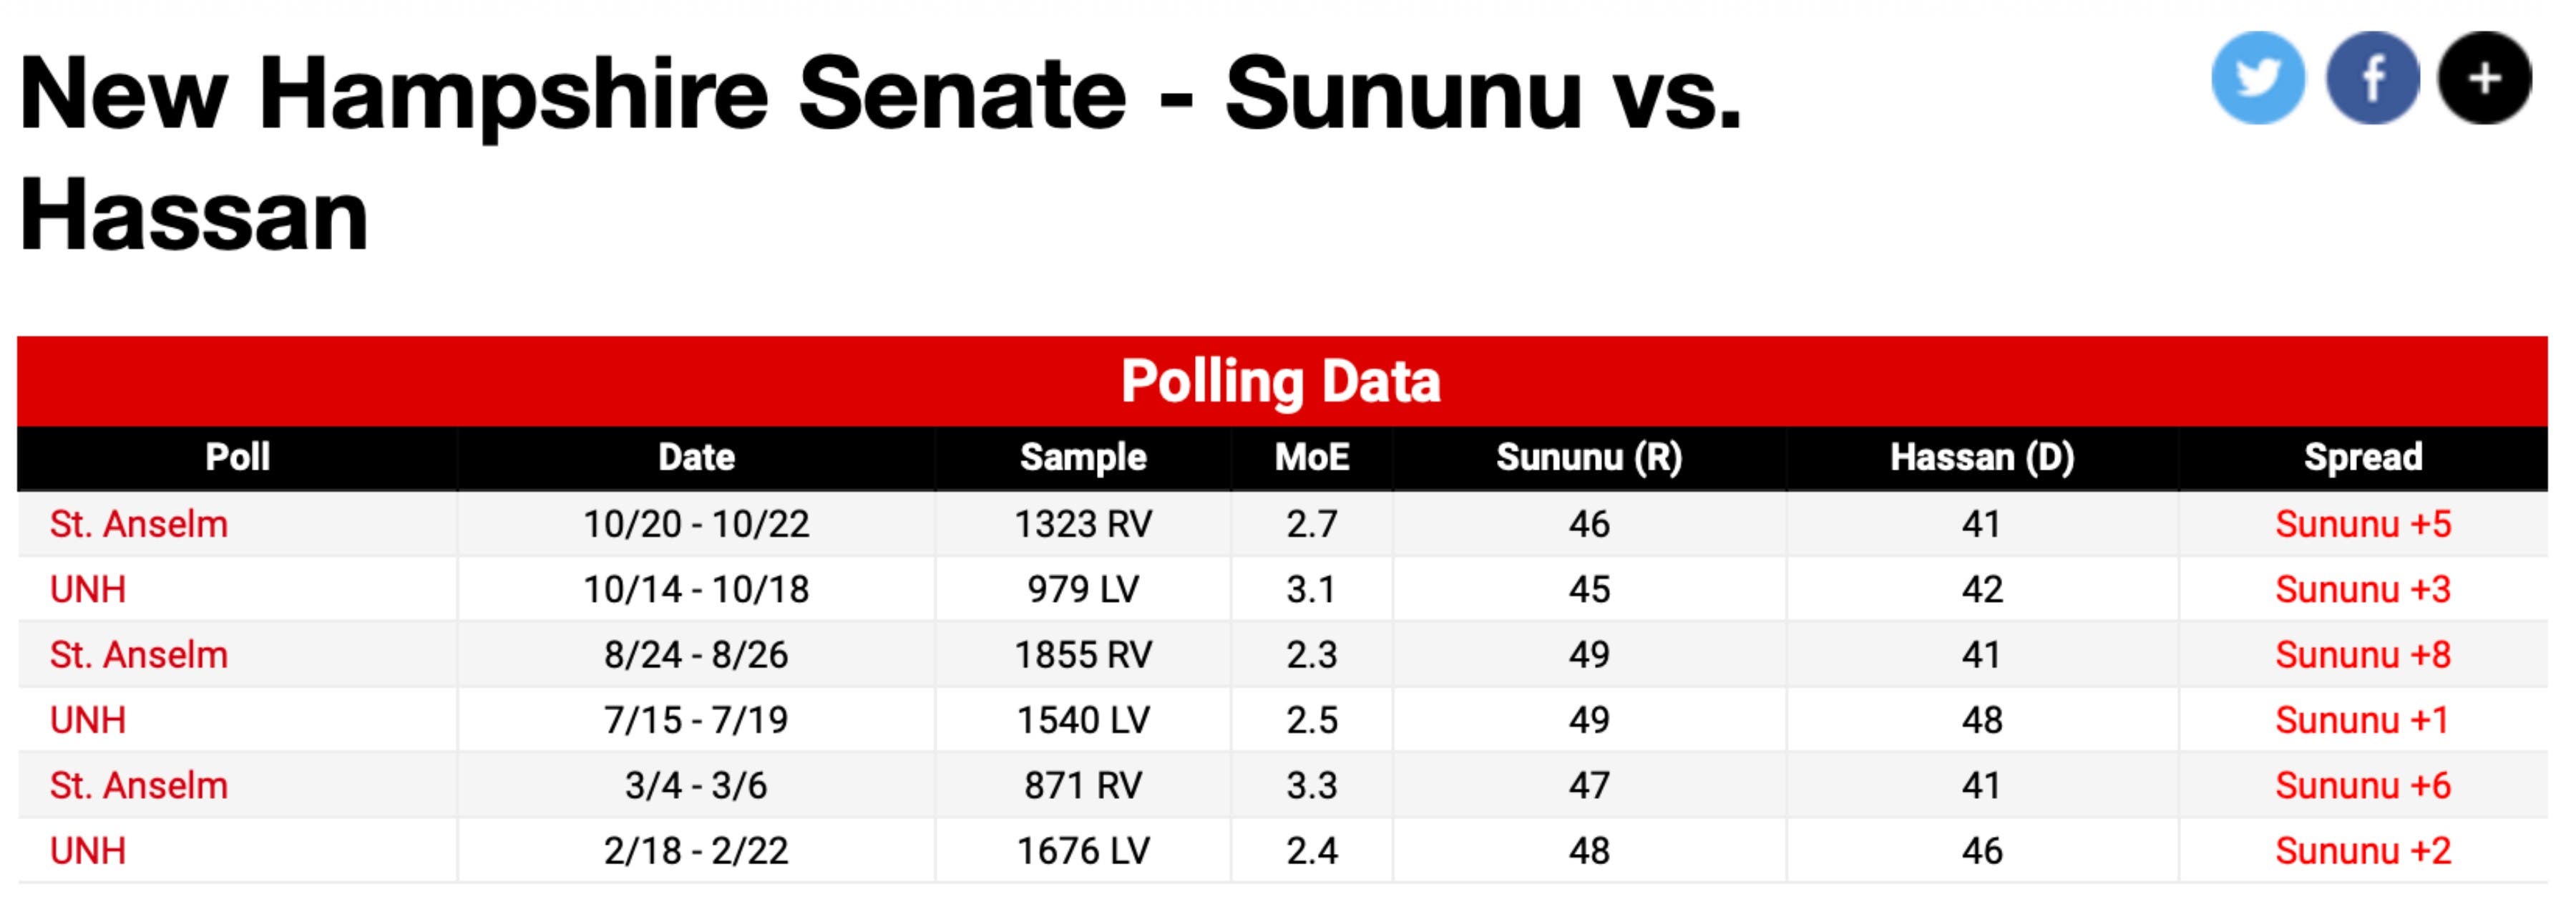Open the St. Anselm poll dated 8/24 - 8/26

(x=139, y=655)
